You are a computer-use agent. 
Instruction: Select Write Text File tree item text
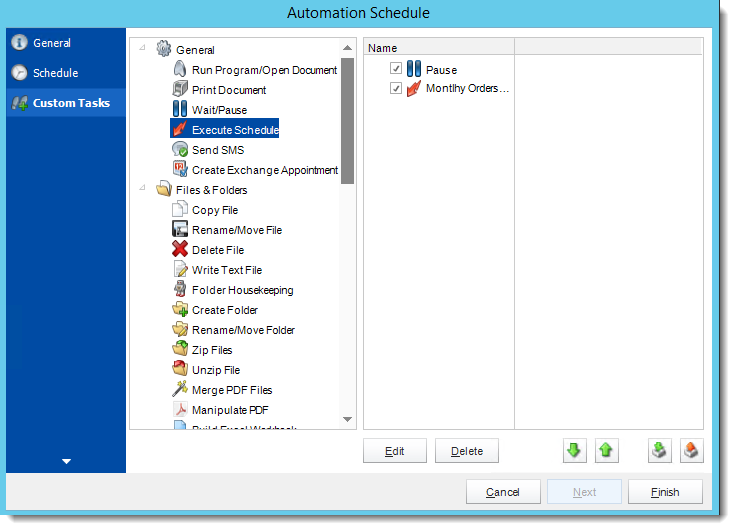pos(227,270)
